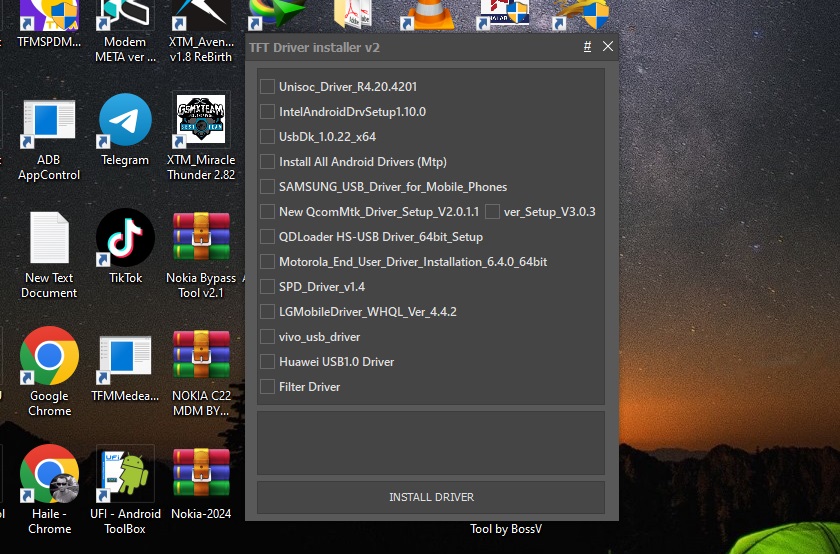
Task: Click the Tool by BossV text
Action: (506, 529)
